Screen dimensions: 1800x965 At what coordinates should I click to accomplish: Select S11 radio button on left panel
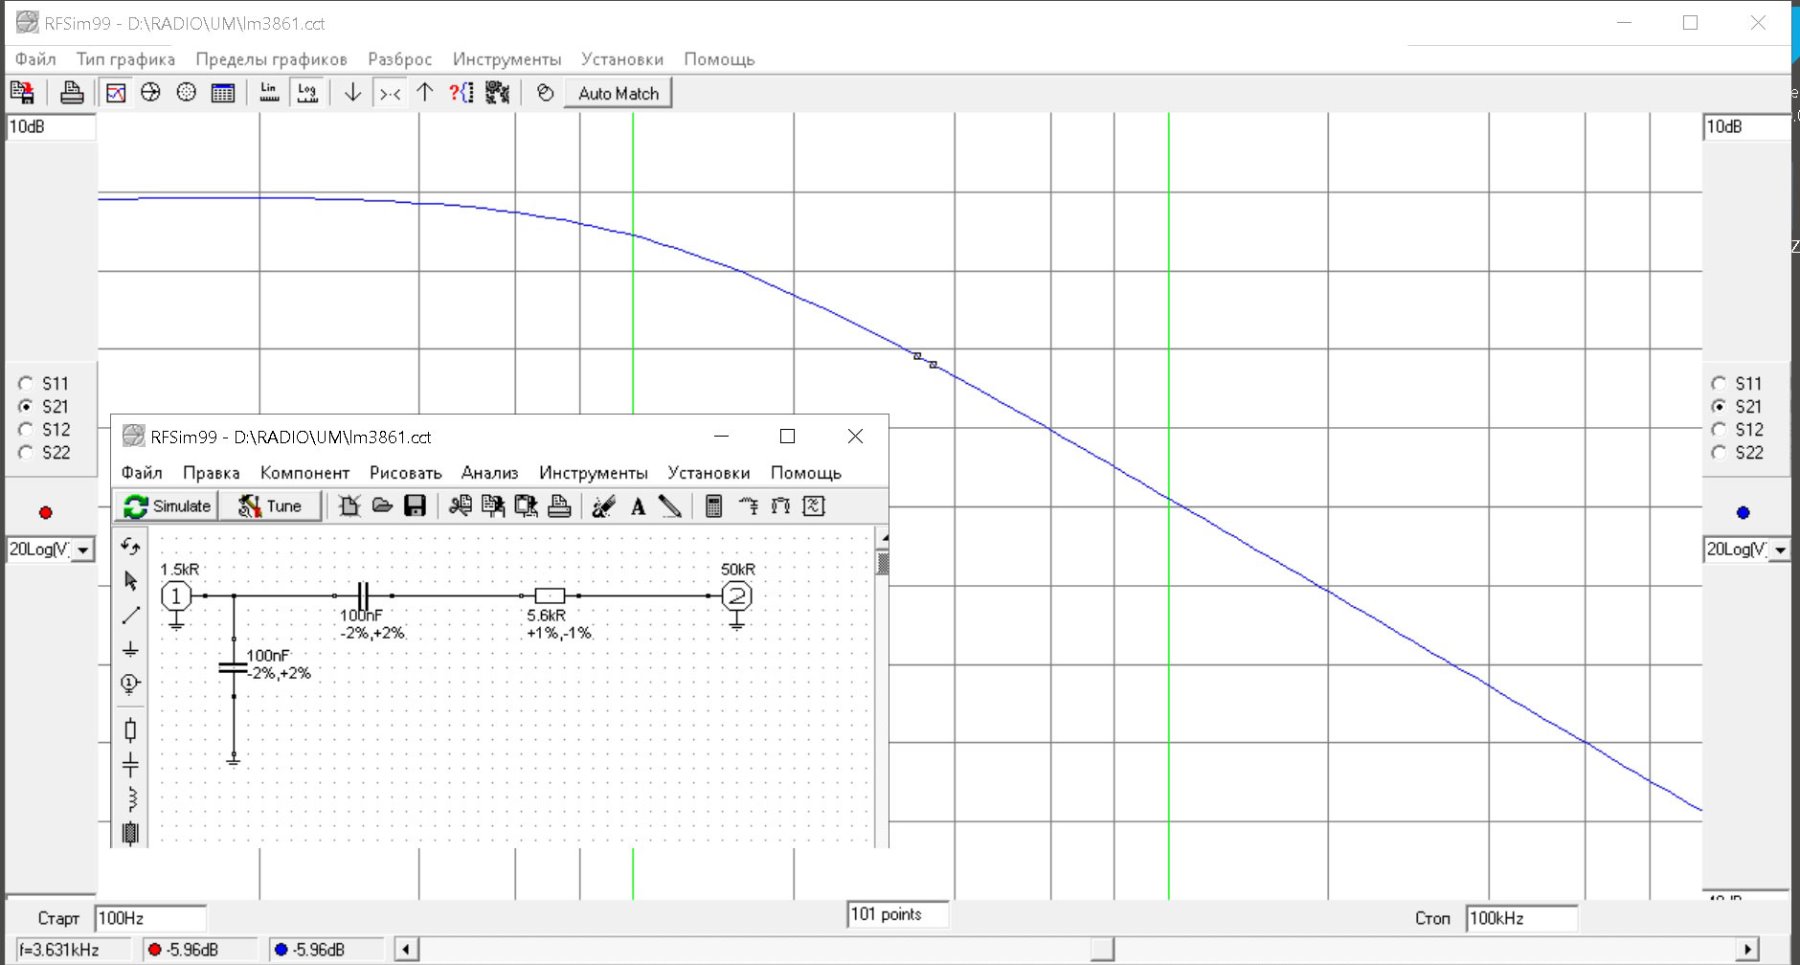point(26,383)
